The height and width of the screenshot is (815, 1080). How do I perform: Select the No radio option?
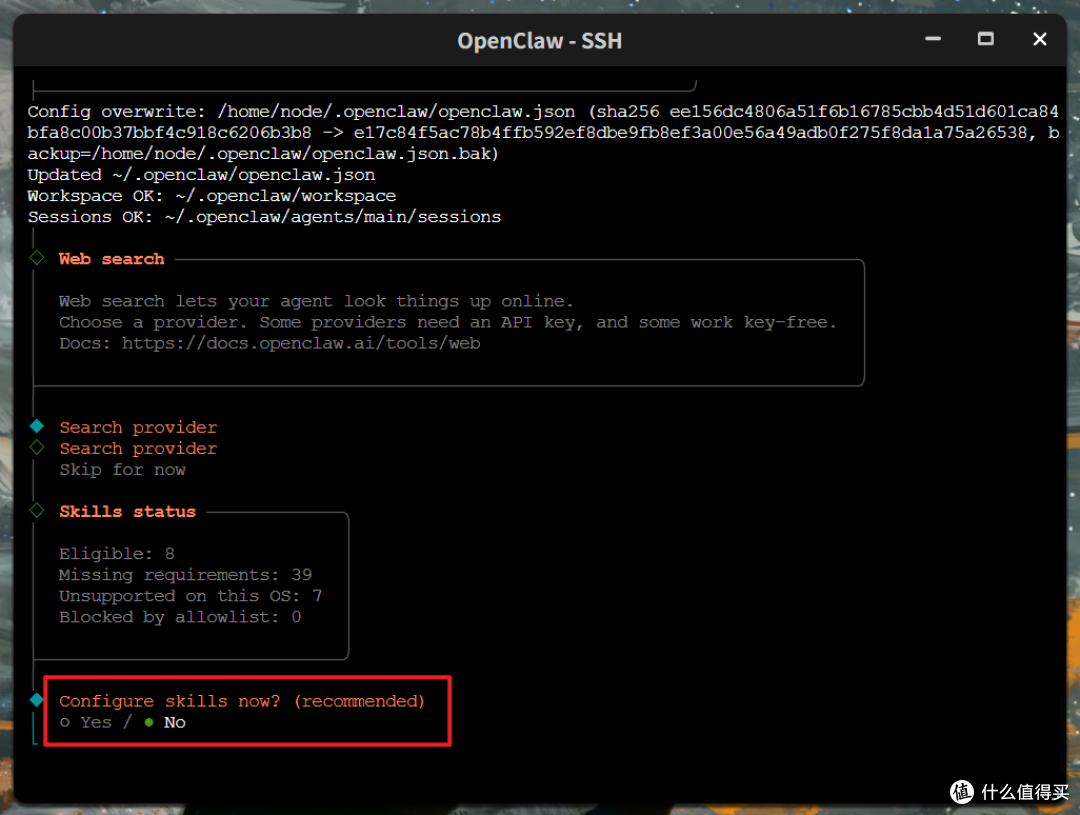tap(165, 722)
